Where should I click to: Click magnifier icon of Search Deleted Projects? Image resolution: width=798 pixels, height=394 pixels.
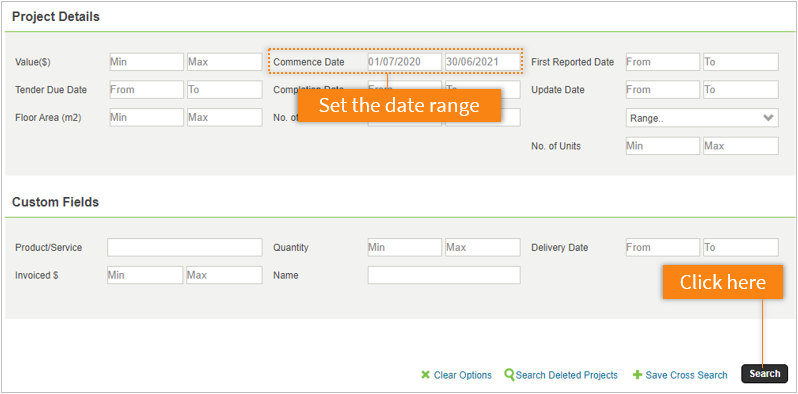tap(509, 375)
